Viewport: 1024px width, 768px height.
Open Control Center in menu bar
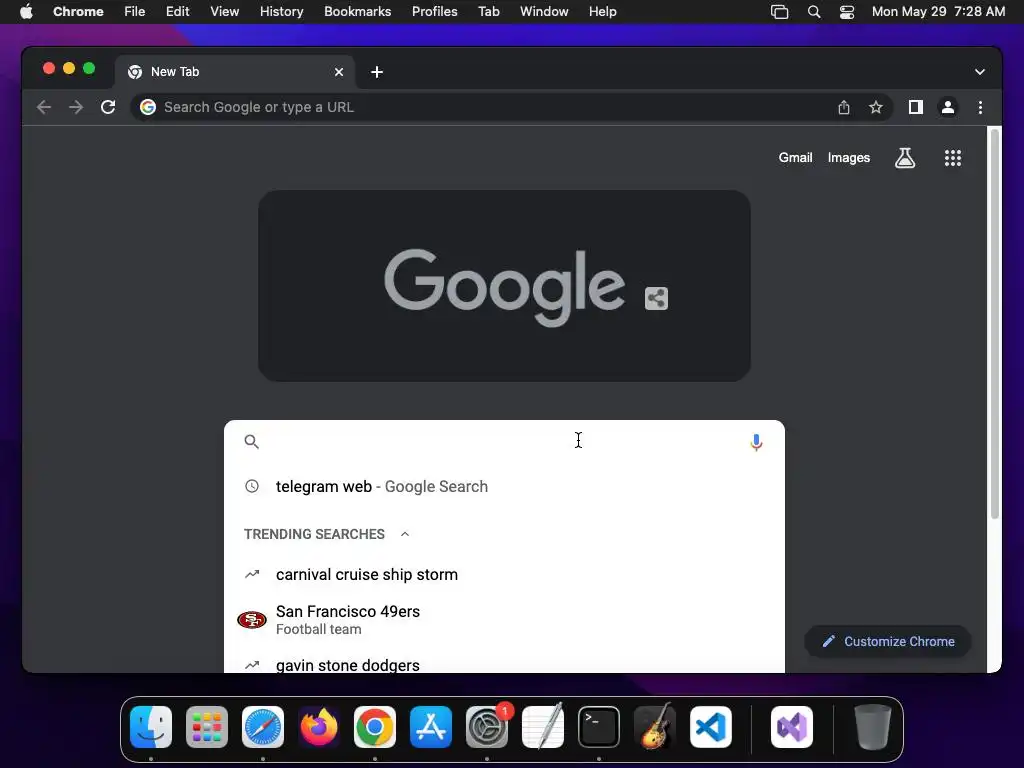[846, 12]
